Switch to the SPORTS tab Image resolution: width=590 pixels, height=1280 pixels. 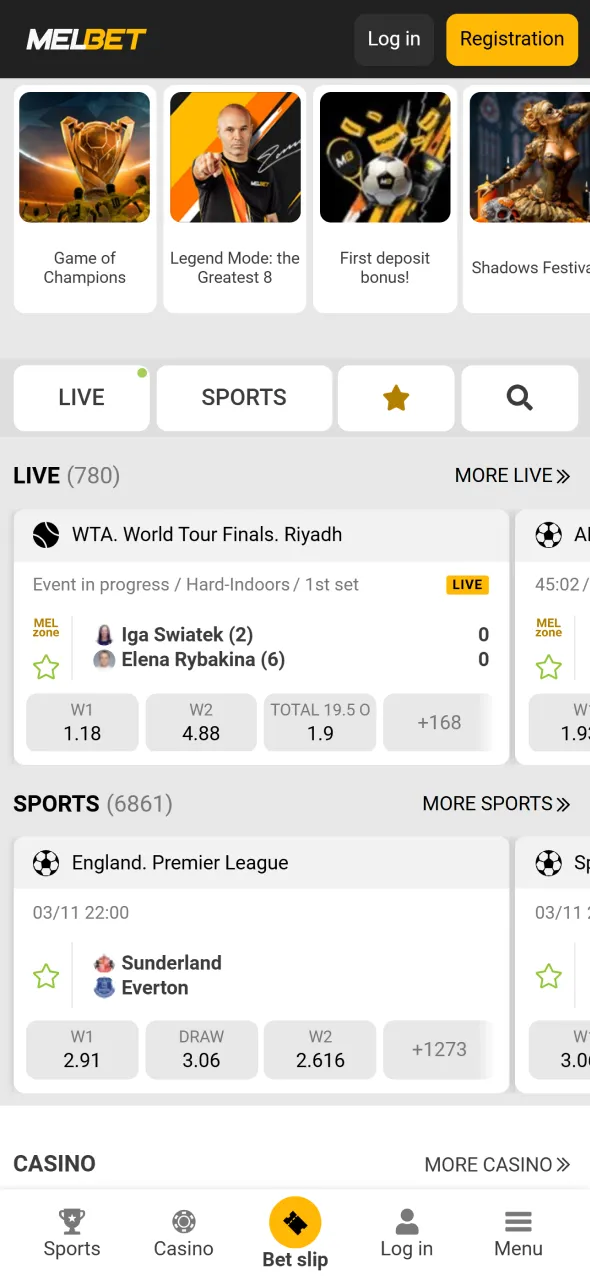244,397
